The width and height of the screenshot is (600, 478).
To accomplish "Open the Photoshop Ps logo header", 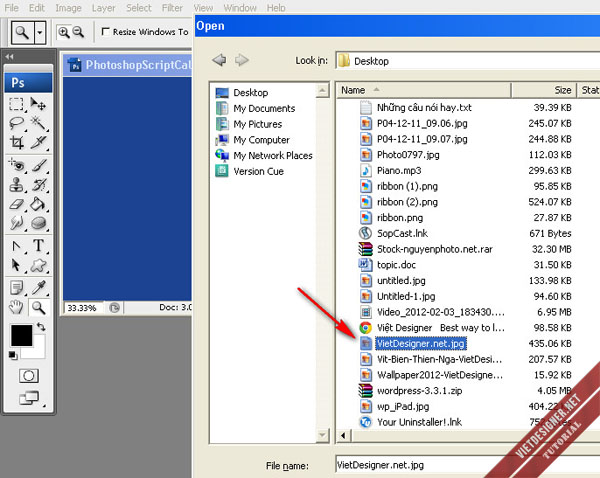I will click(x=28, y=83).
